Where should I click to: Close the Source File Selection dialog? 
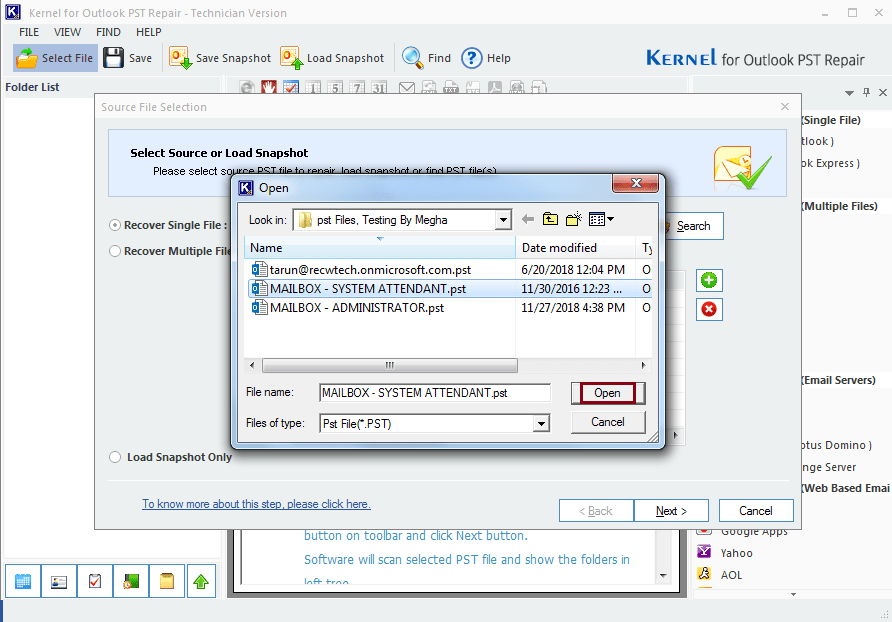point(785,106)
